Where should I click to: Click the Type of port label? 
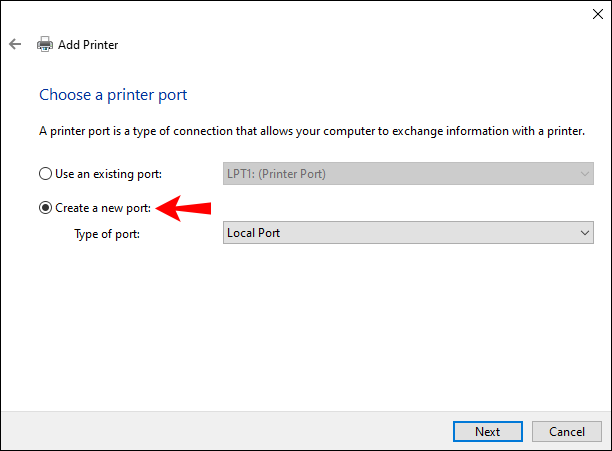[107, 234]
